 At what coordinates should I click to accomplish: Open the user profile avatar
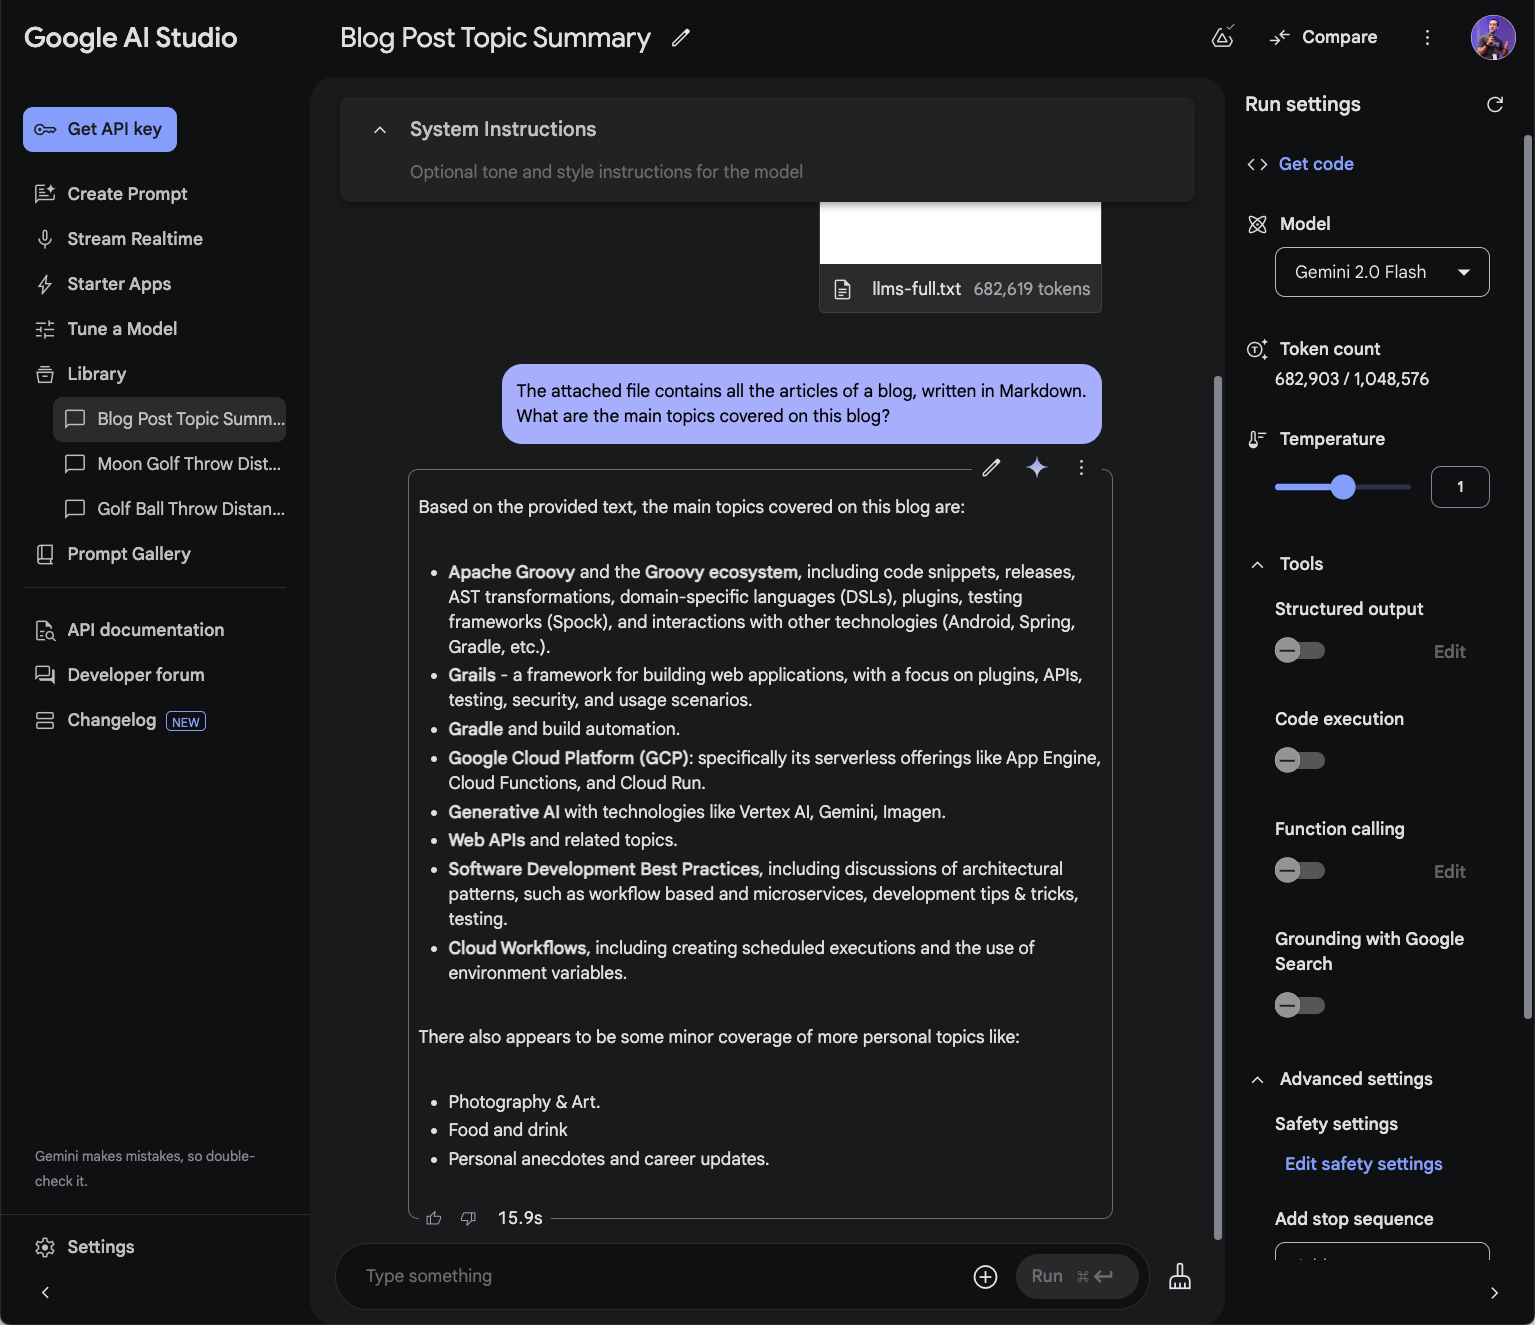pos(1493,37)
